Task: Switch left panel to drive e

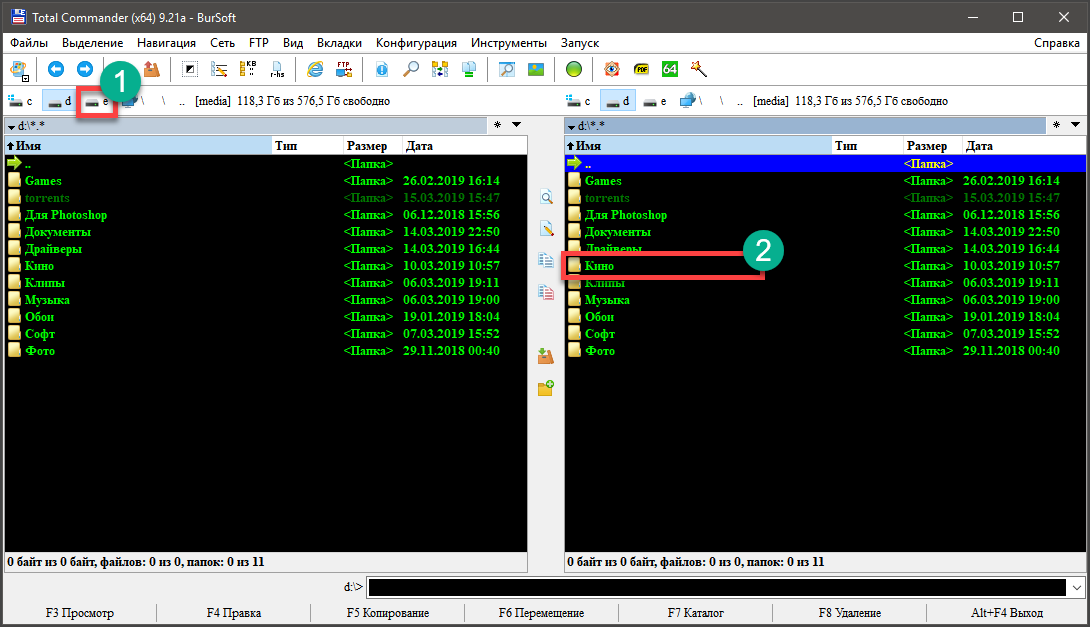Action: click(x=97, y=101)
